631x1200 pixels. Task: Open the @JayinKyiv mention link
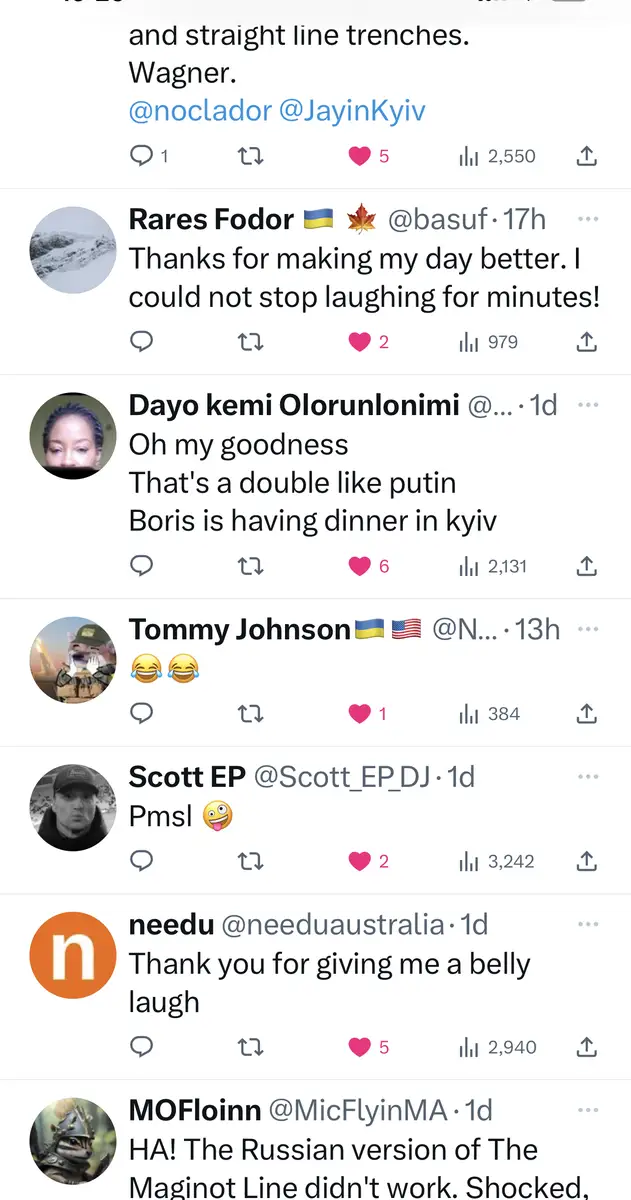pos(352,111)
